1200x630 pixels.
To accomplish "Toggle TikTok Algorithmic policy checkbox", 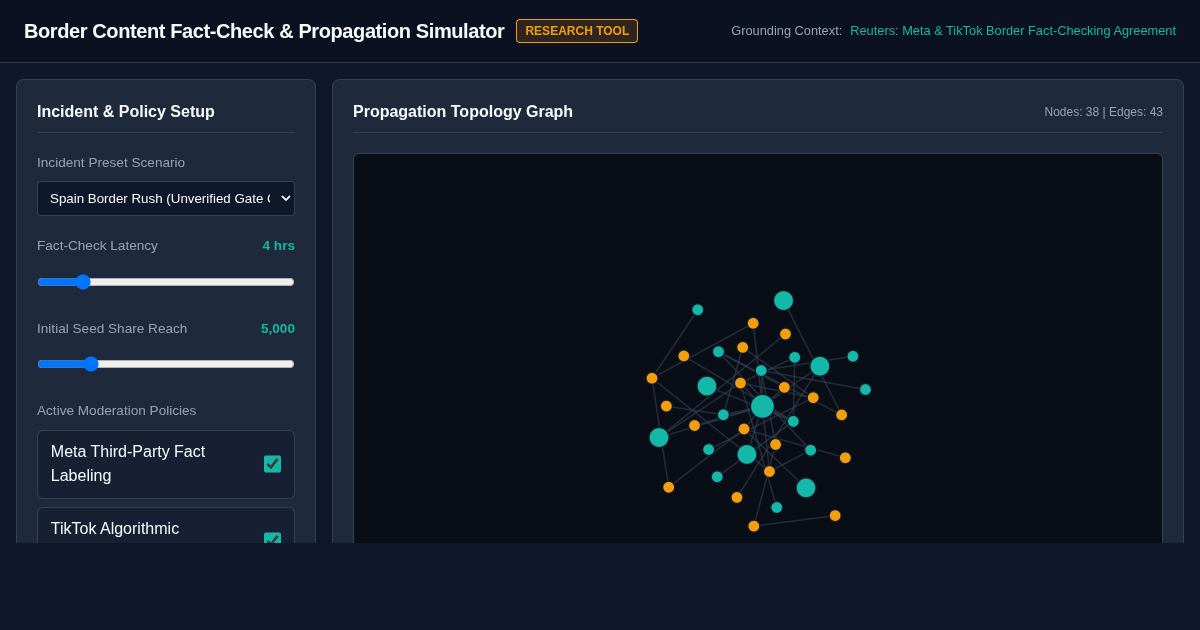I will (272, 538).
